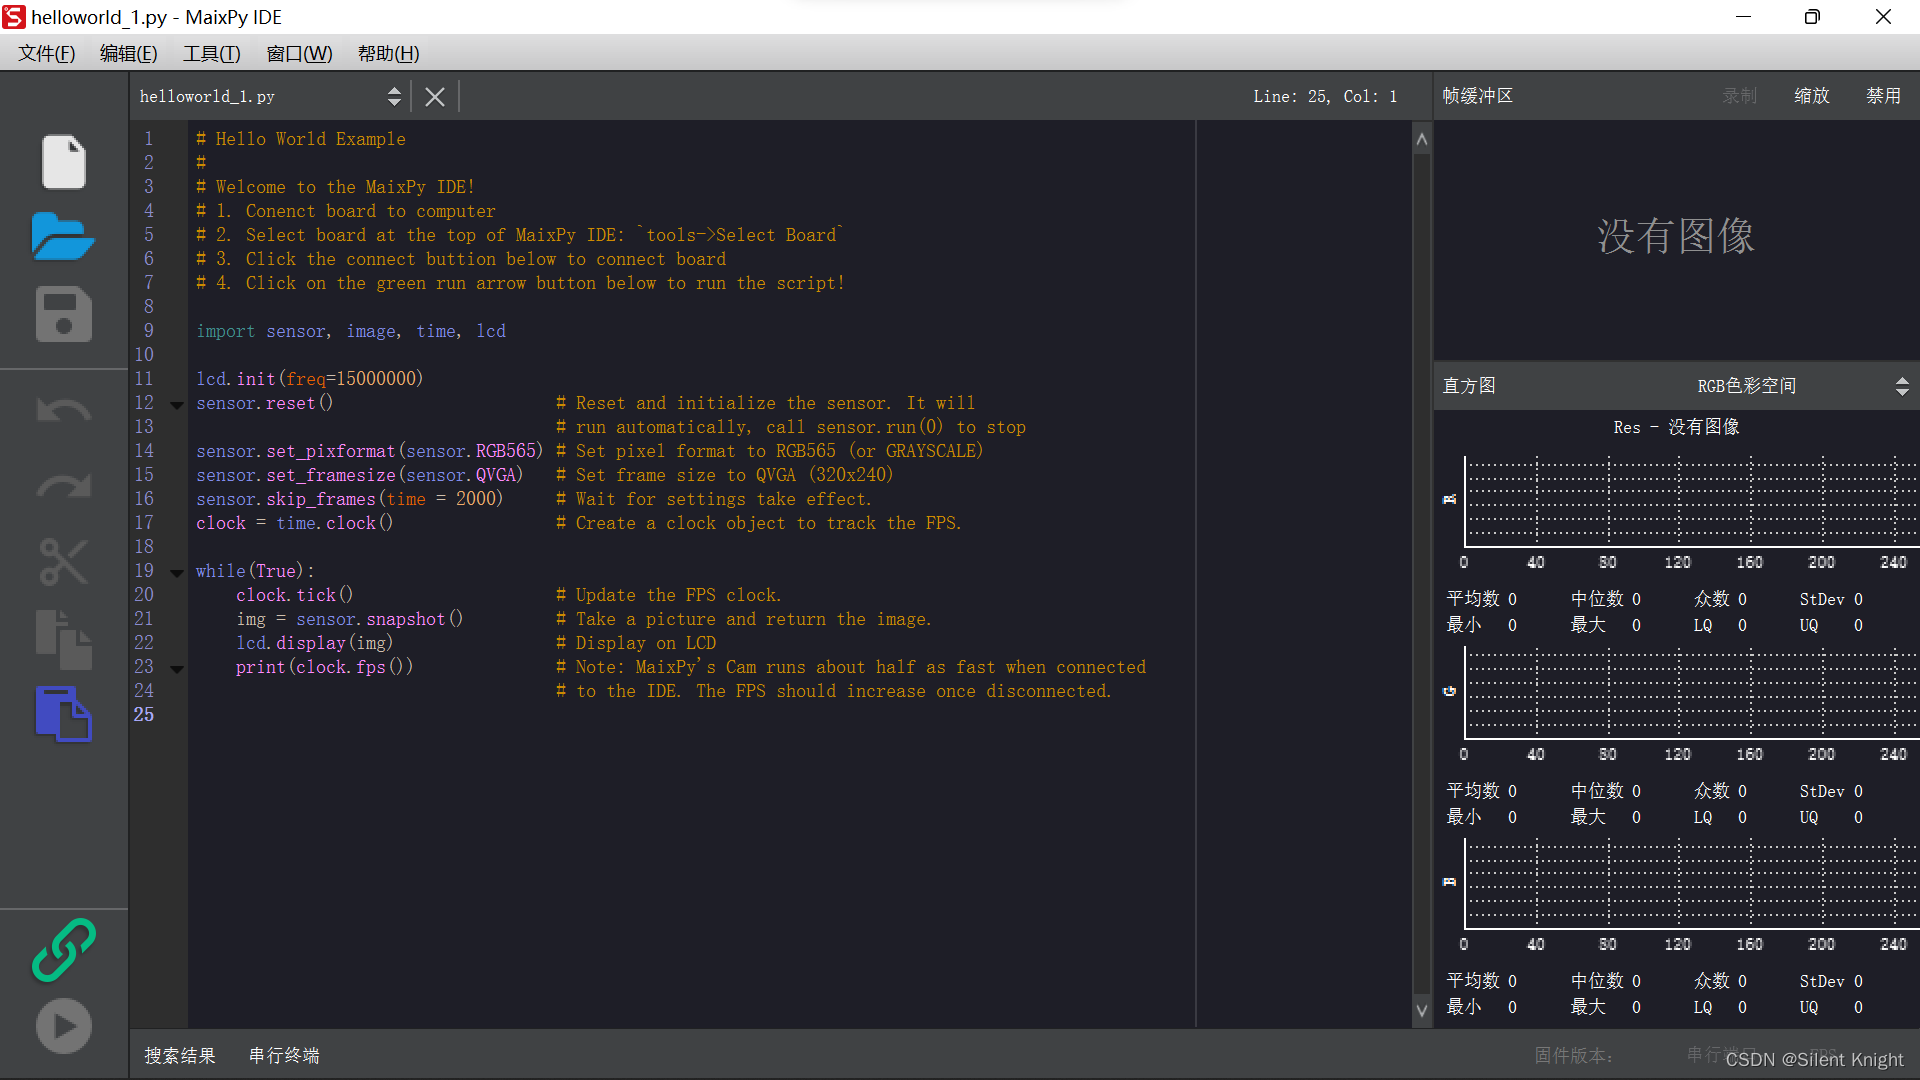1920x1080 pixels.
Task: Save the script with the floppy disk icon
Action: [x=64, y=315]
